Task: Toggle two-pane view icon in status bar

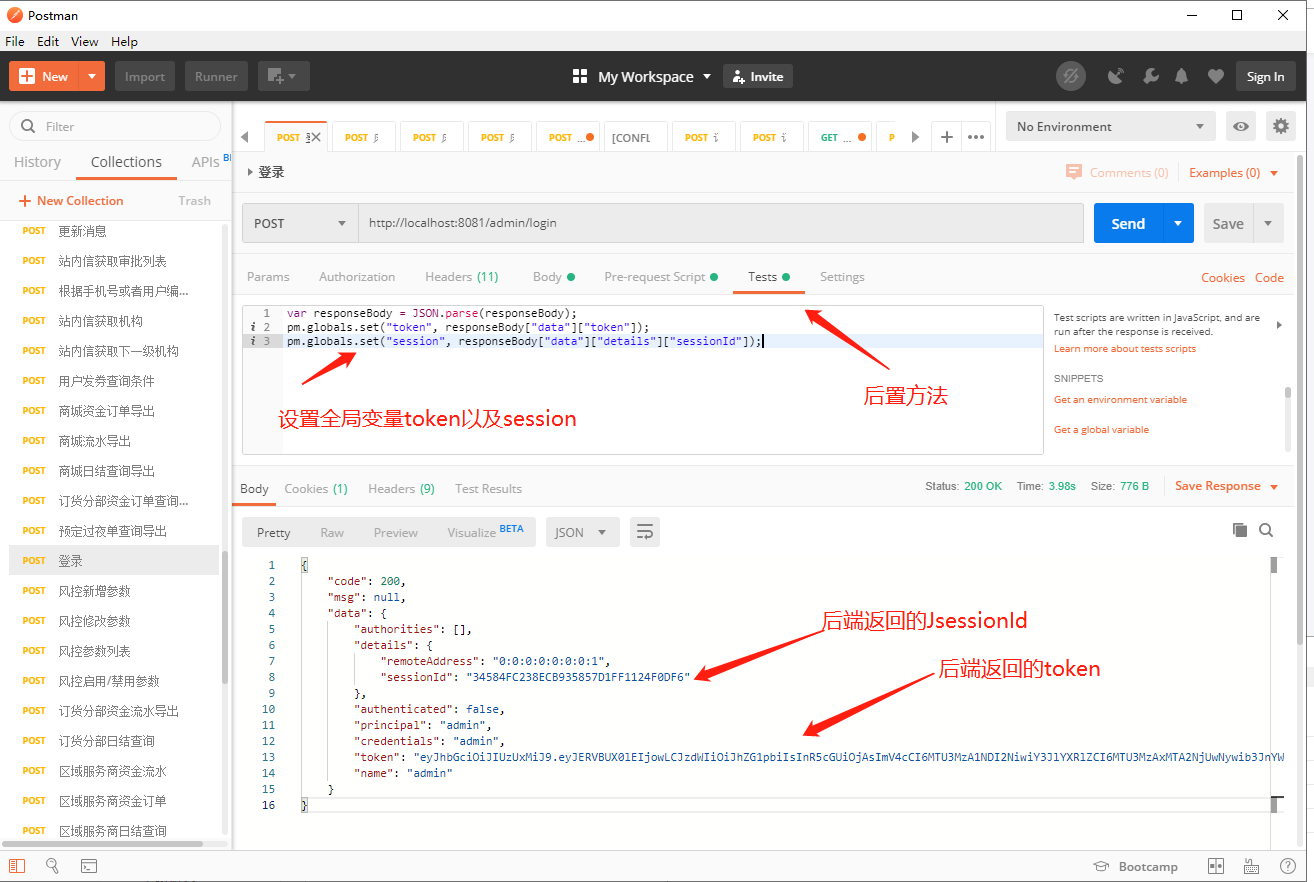Action: pos(1215,866)
